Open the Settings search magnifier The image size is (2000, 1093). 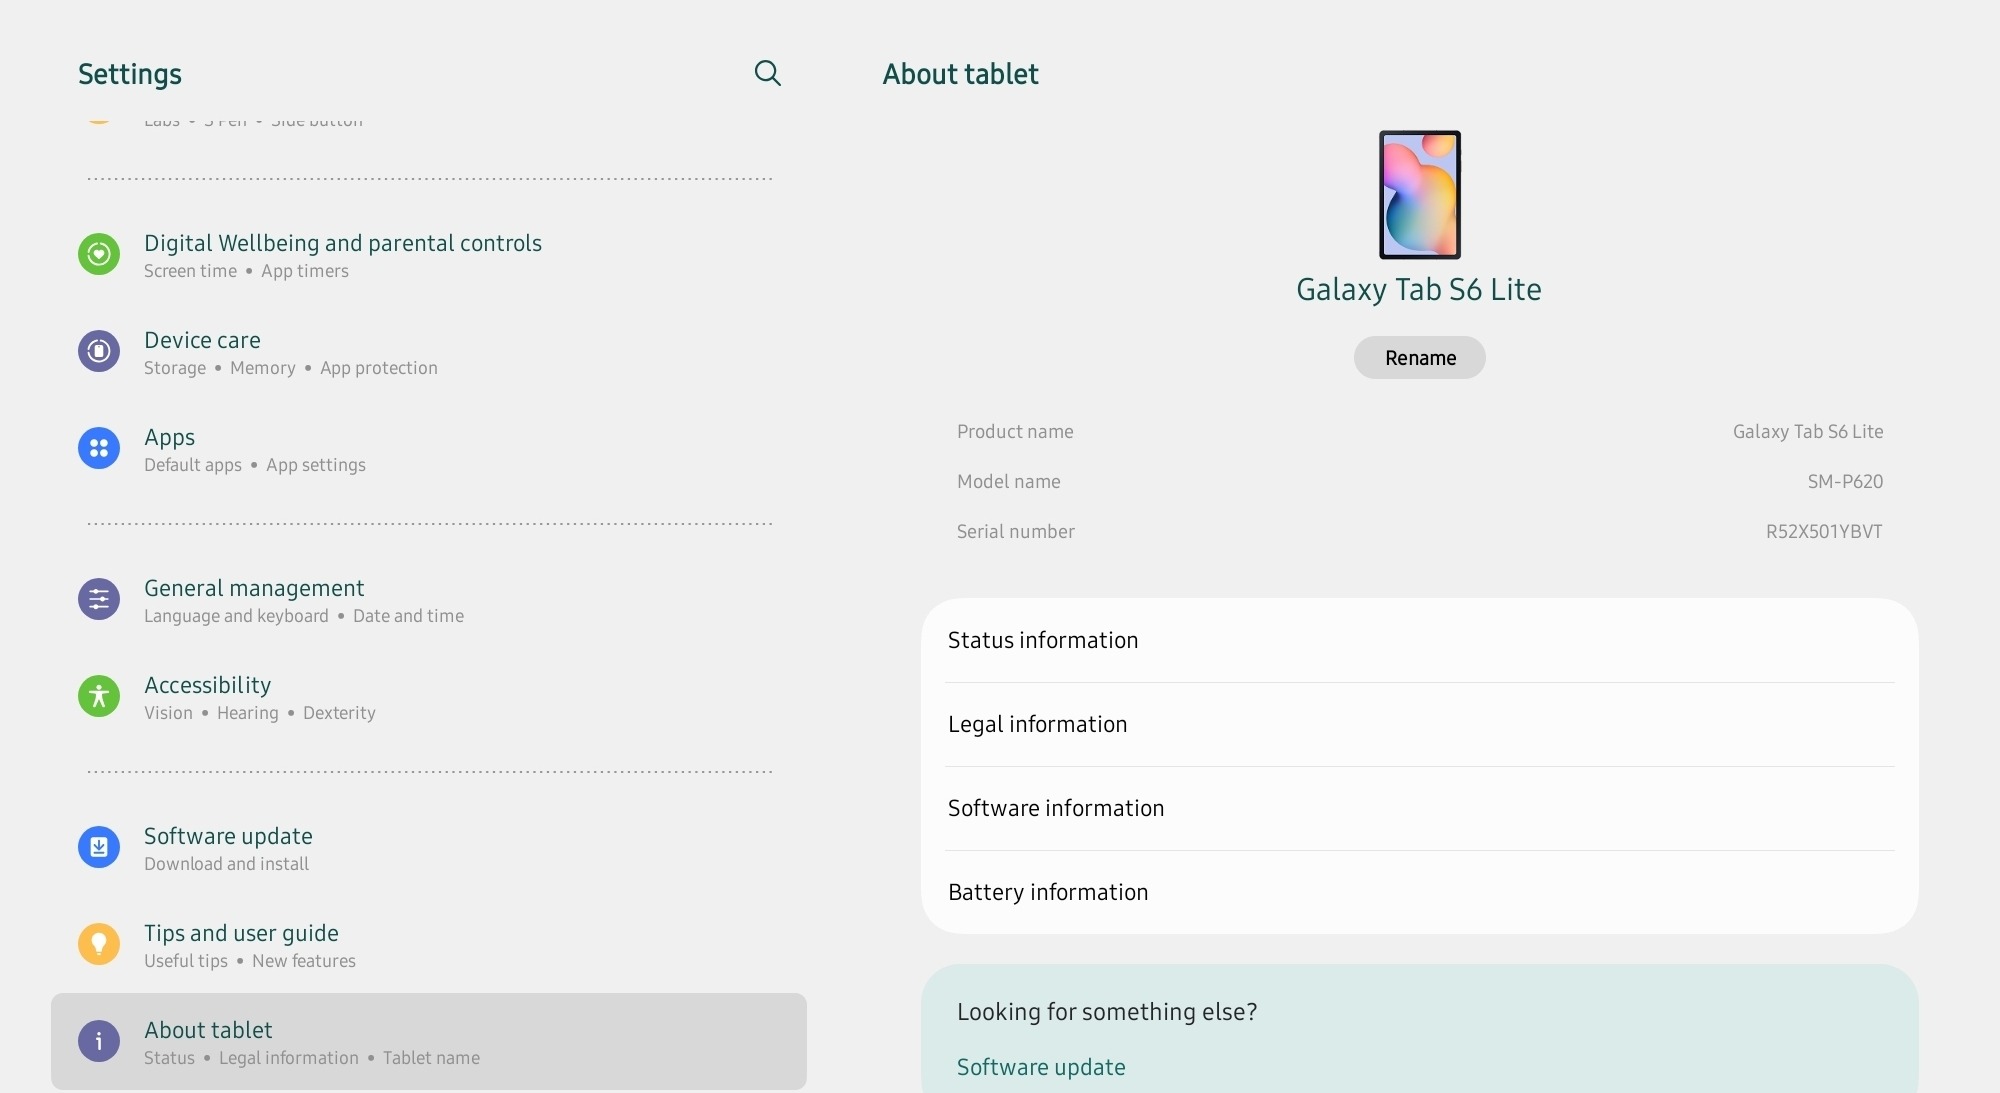tap(767, 73)
